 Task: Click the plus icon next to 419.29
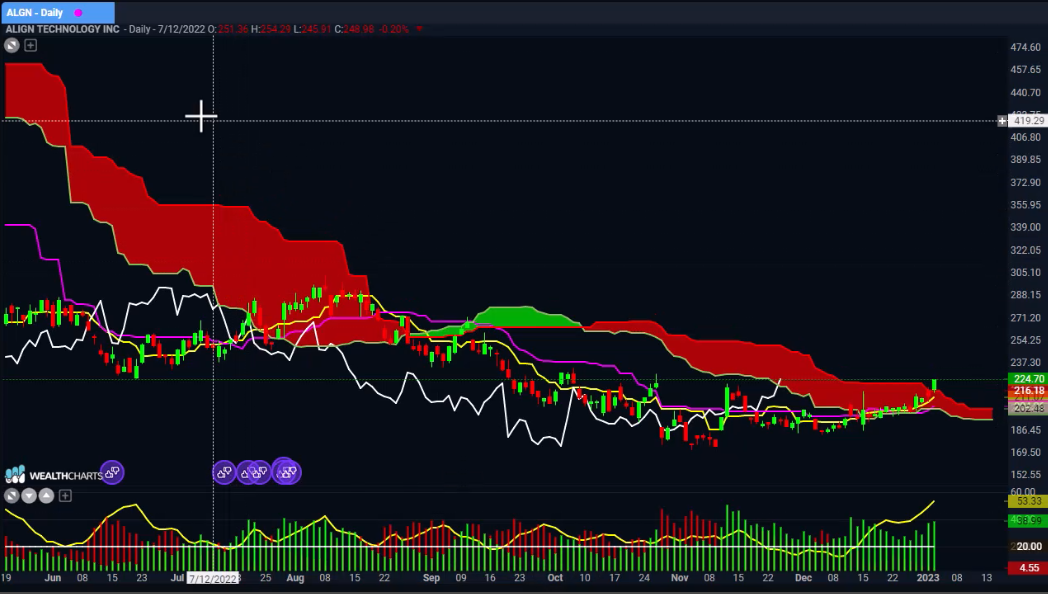point(1002,121)
